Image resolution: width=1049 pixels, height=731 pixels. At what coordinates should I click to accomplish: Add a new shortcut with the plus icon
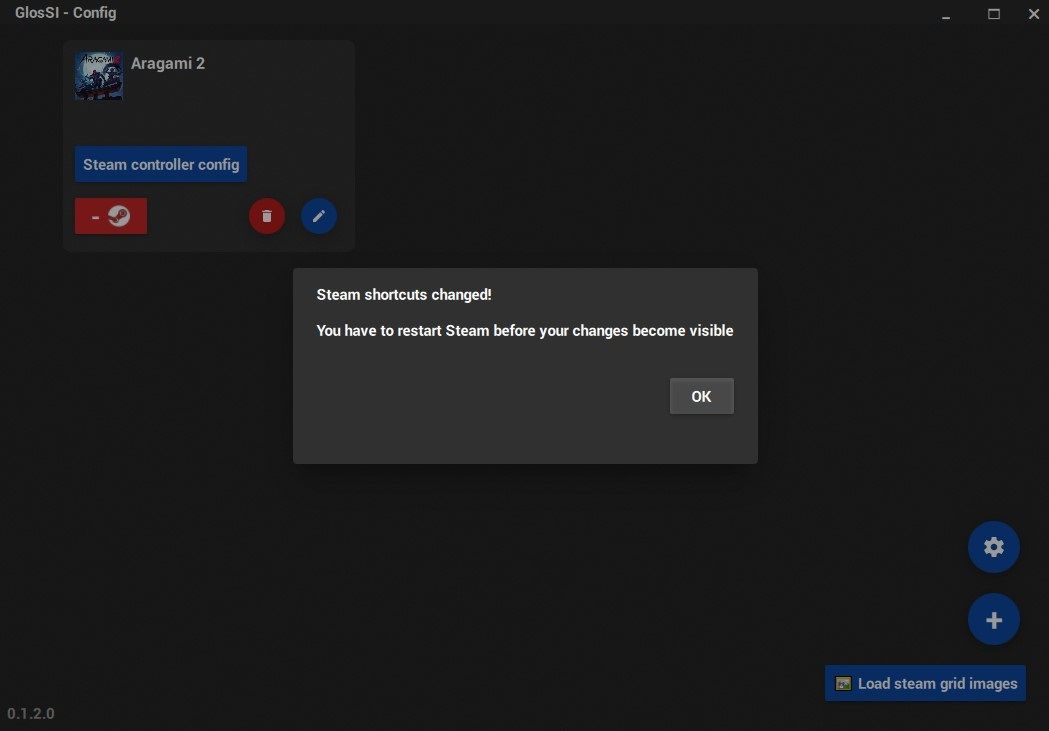point(993,618)
